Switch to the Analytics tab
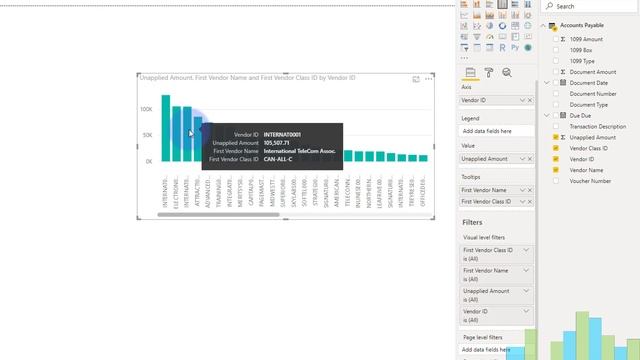 tap(507, 73)
